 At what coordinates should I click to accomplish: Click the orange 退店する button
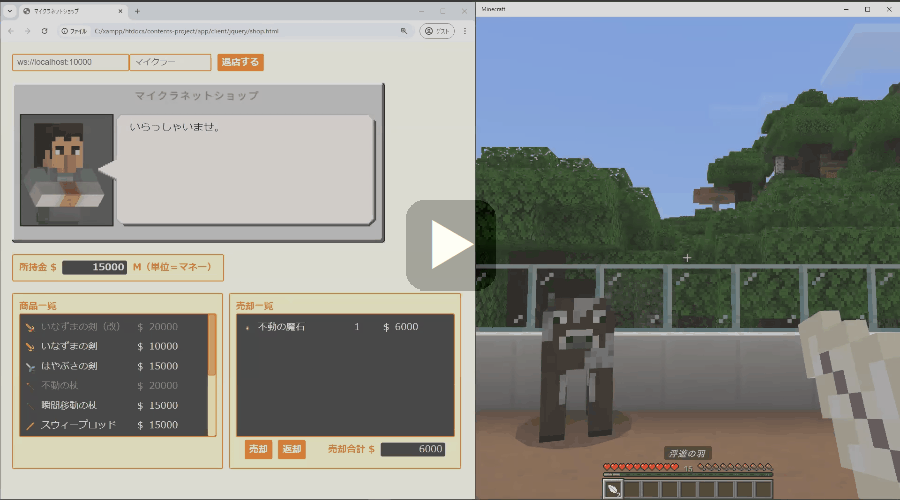pyautogui.click(x=240, y=62)
